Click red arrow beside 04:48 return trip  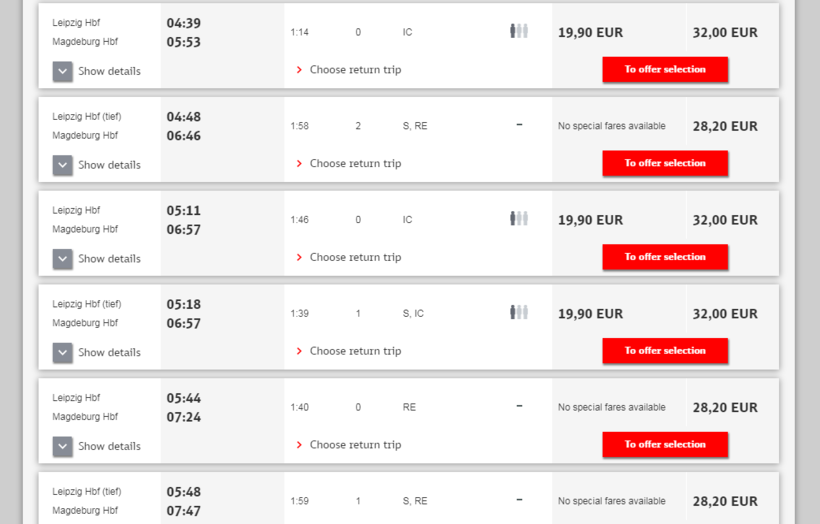(299, 164)
